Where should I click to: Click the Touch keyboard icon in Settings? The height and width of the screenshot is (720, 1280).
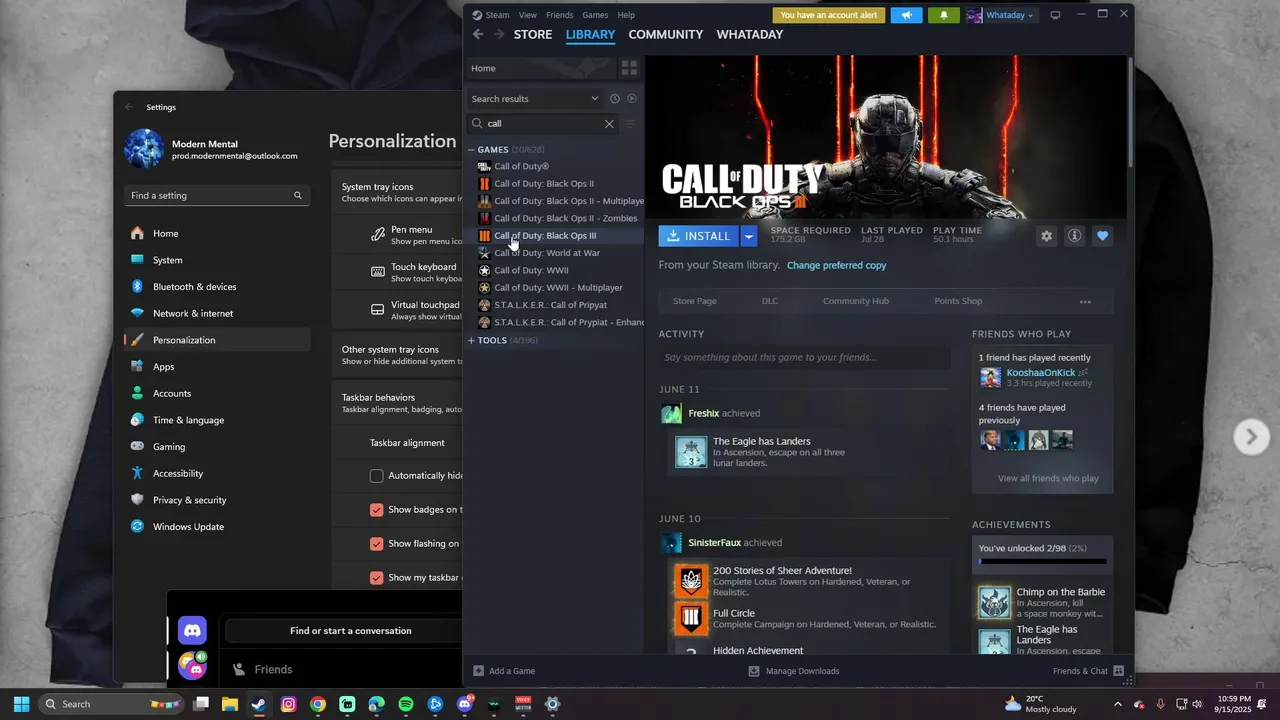tap(378, 272)
